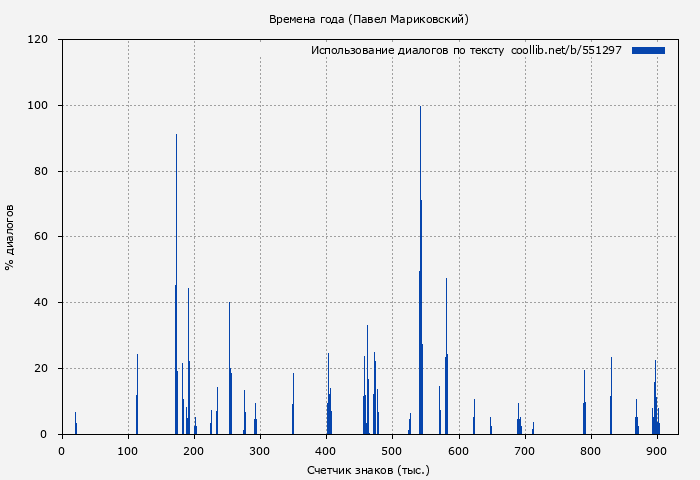Click the bar near 350 thousand
700x480 pixels.
pos(293,404)
